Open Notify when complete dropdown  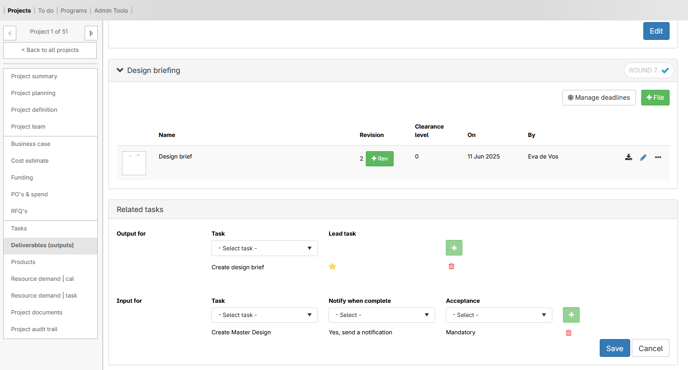(x=382, y=315)
